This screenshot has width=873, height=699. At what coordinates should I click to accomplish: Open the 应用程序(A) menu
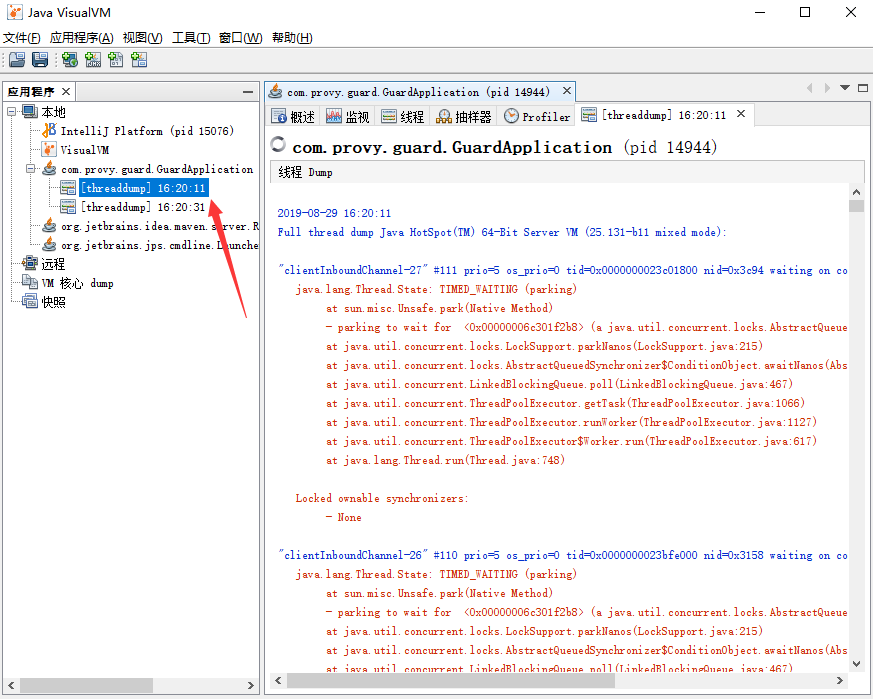click(81, 37)
